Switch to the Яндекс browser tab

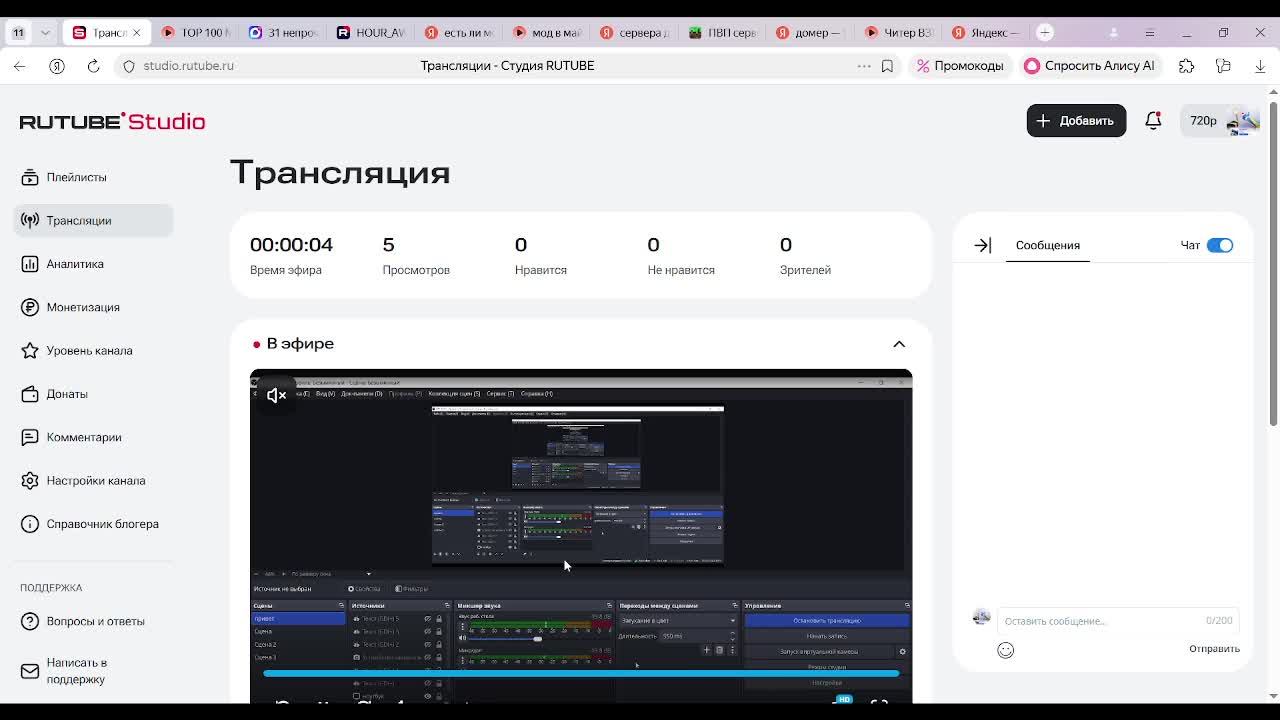click(x=985, y=33)
